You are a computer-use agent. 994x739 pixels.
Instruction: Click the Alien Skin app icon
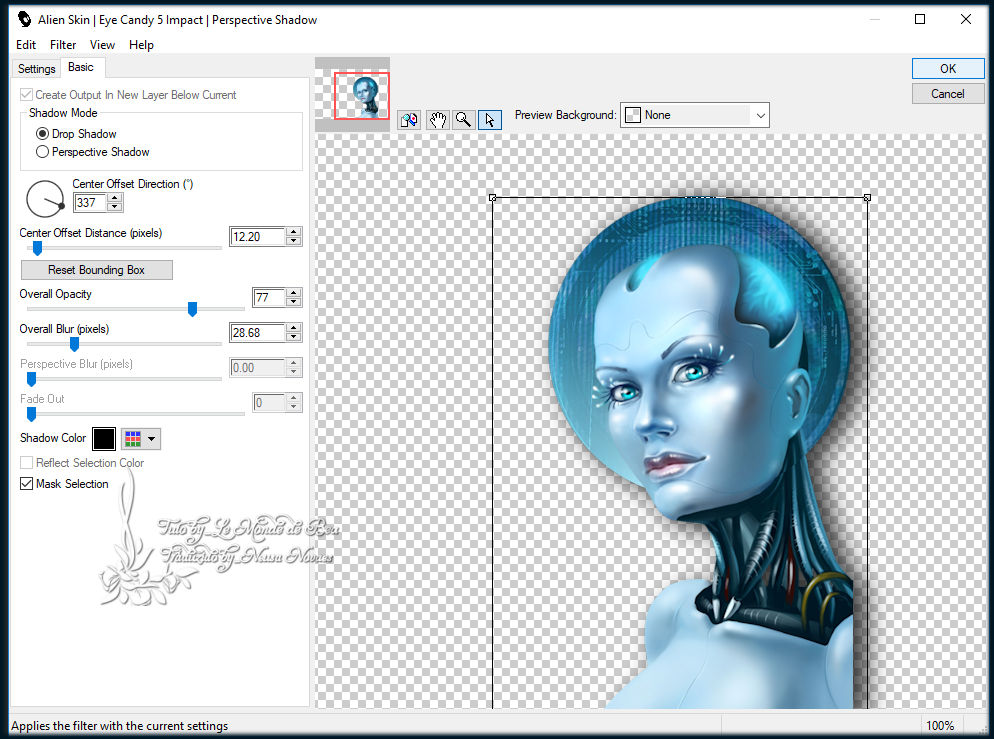pyautogui.click(x=24, y=20)
